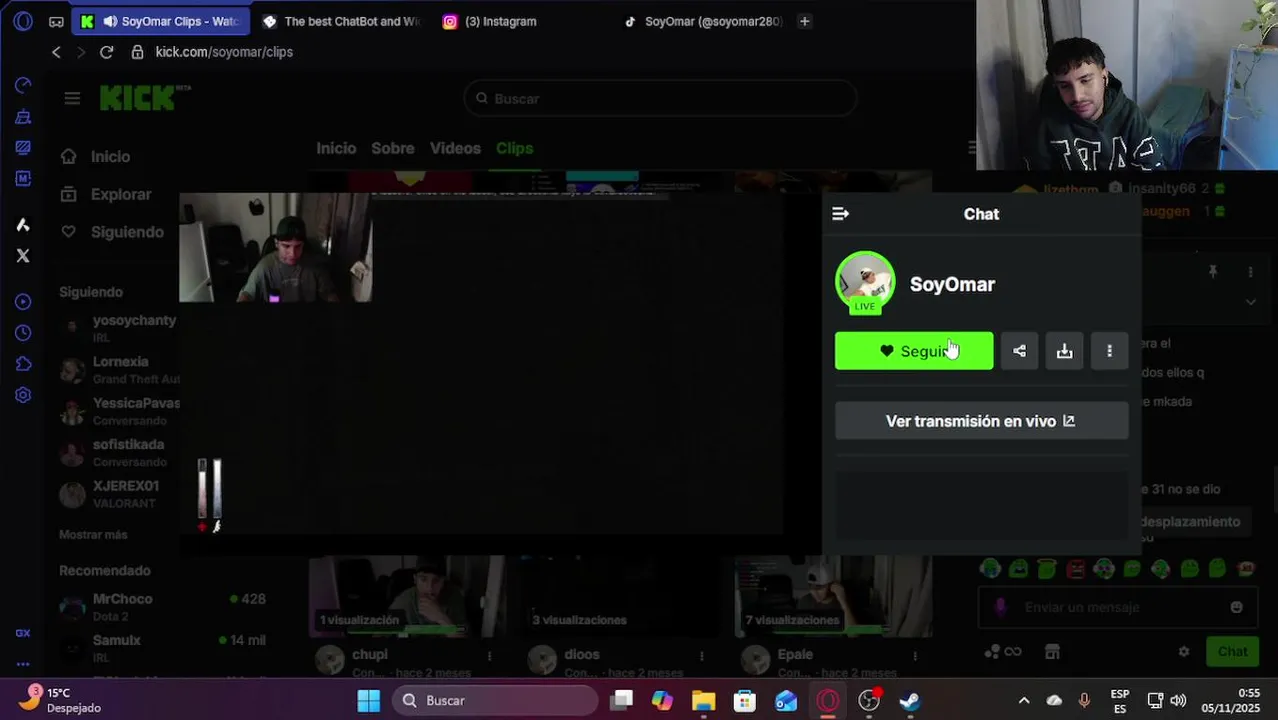Open clip thumbnail with 1 visualización
This screenshot has height=720, width=1278.
[x=407, y=596]
